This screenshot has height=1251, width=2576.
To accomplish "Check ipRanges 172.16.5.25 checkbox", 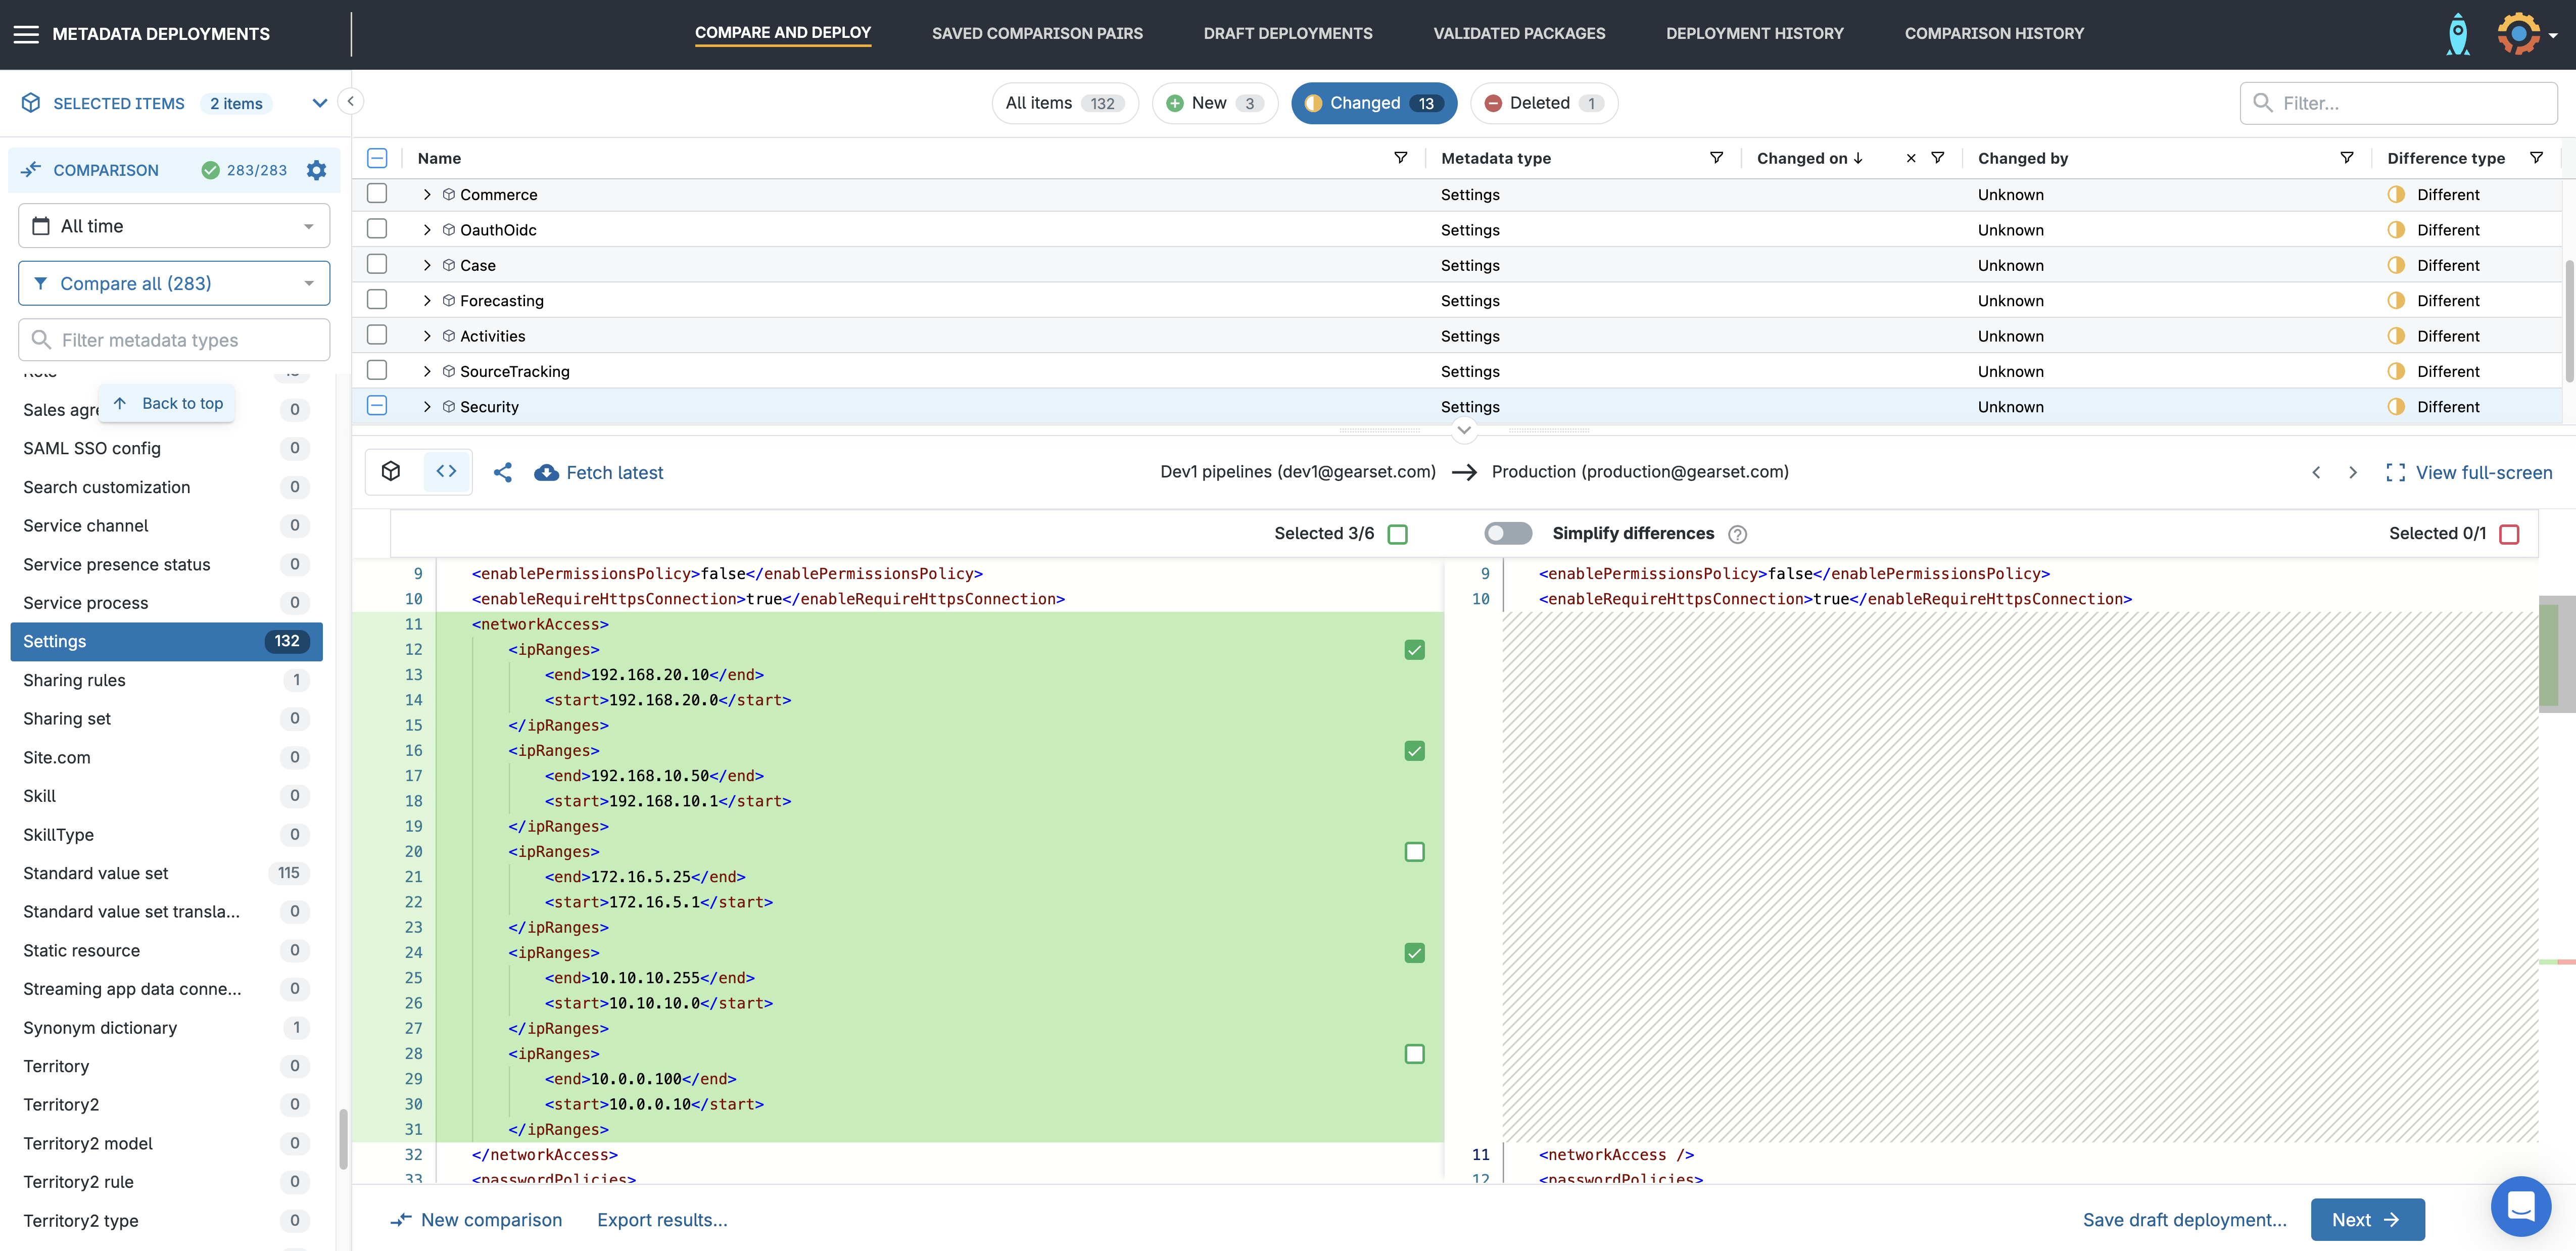I will point(1414,852).
